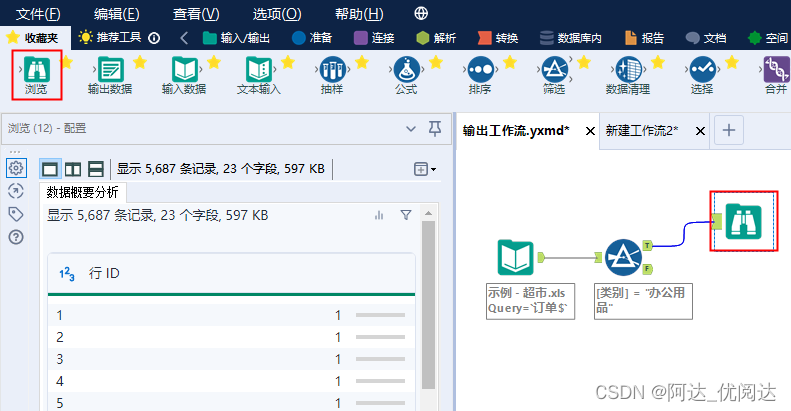This screenshot has width=791, height=411.
Task: Switch to stacked split view layout
Action: pyautogui.click(x=96, y=168)
